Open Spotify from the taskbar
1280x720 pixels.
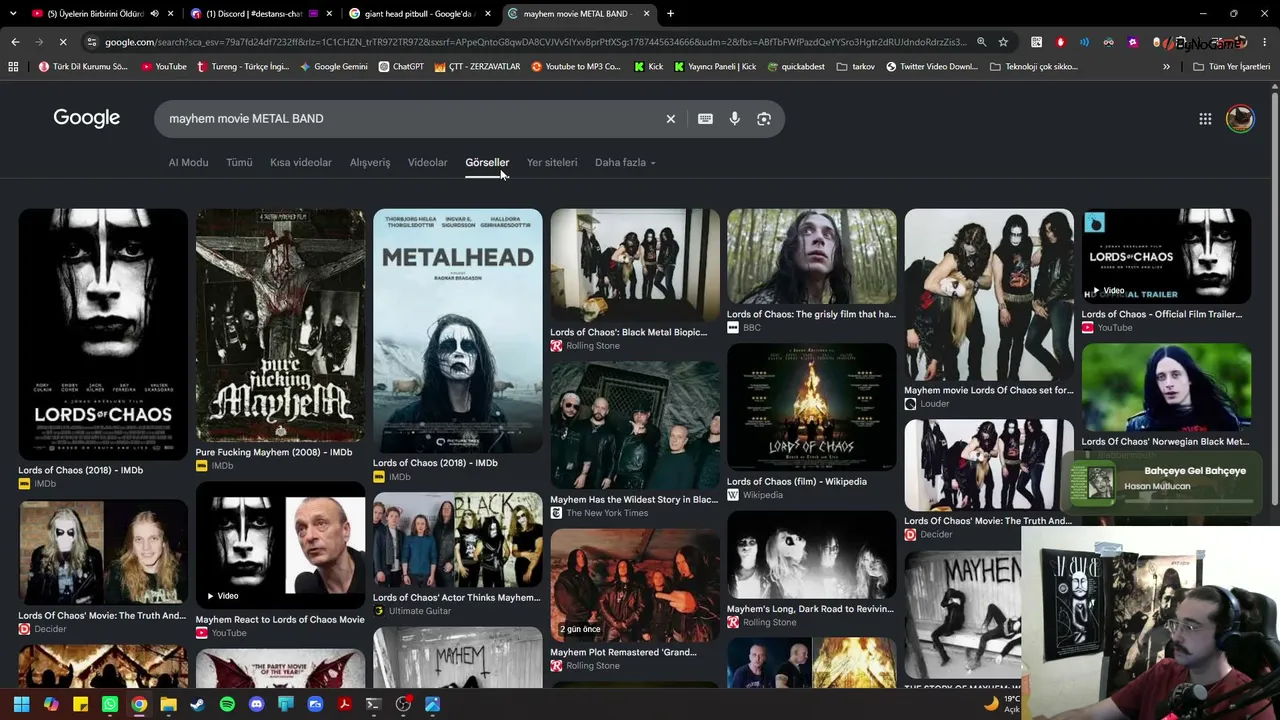click(x=227, y=704)
